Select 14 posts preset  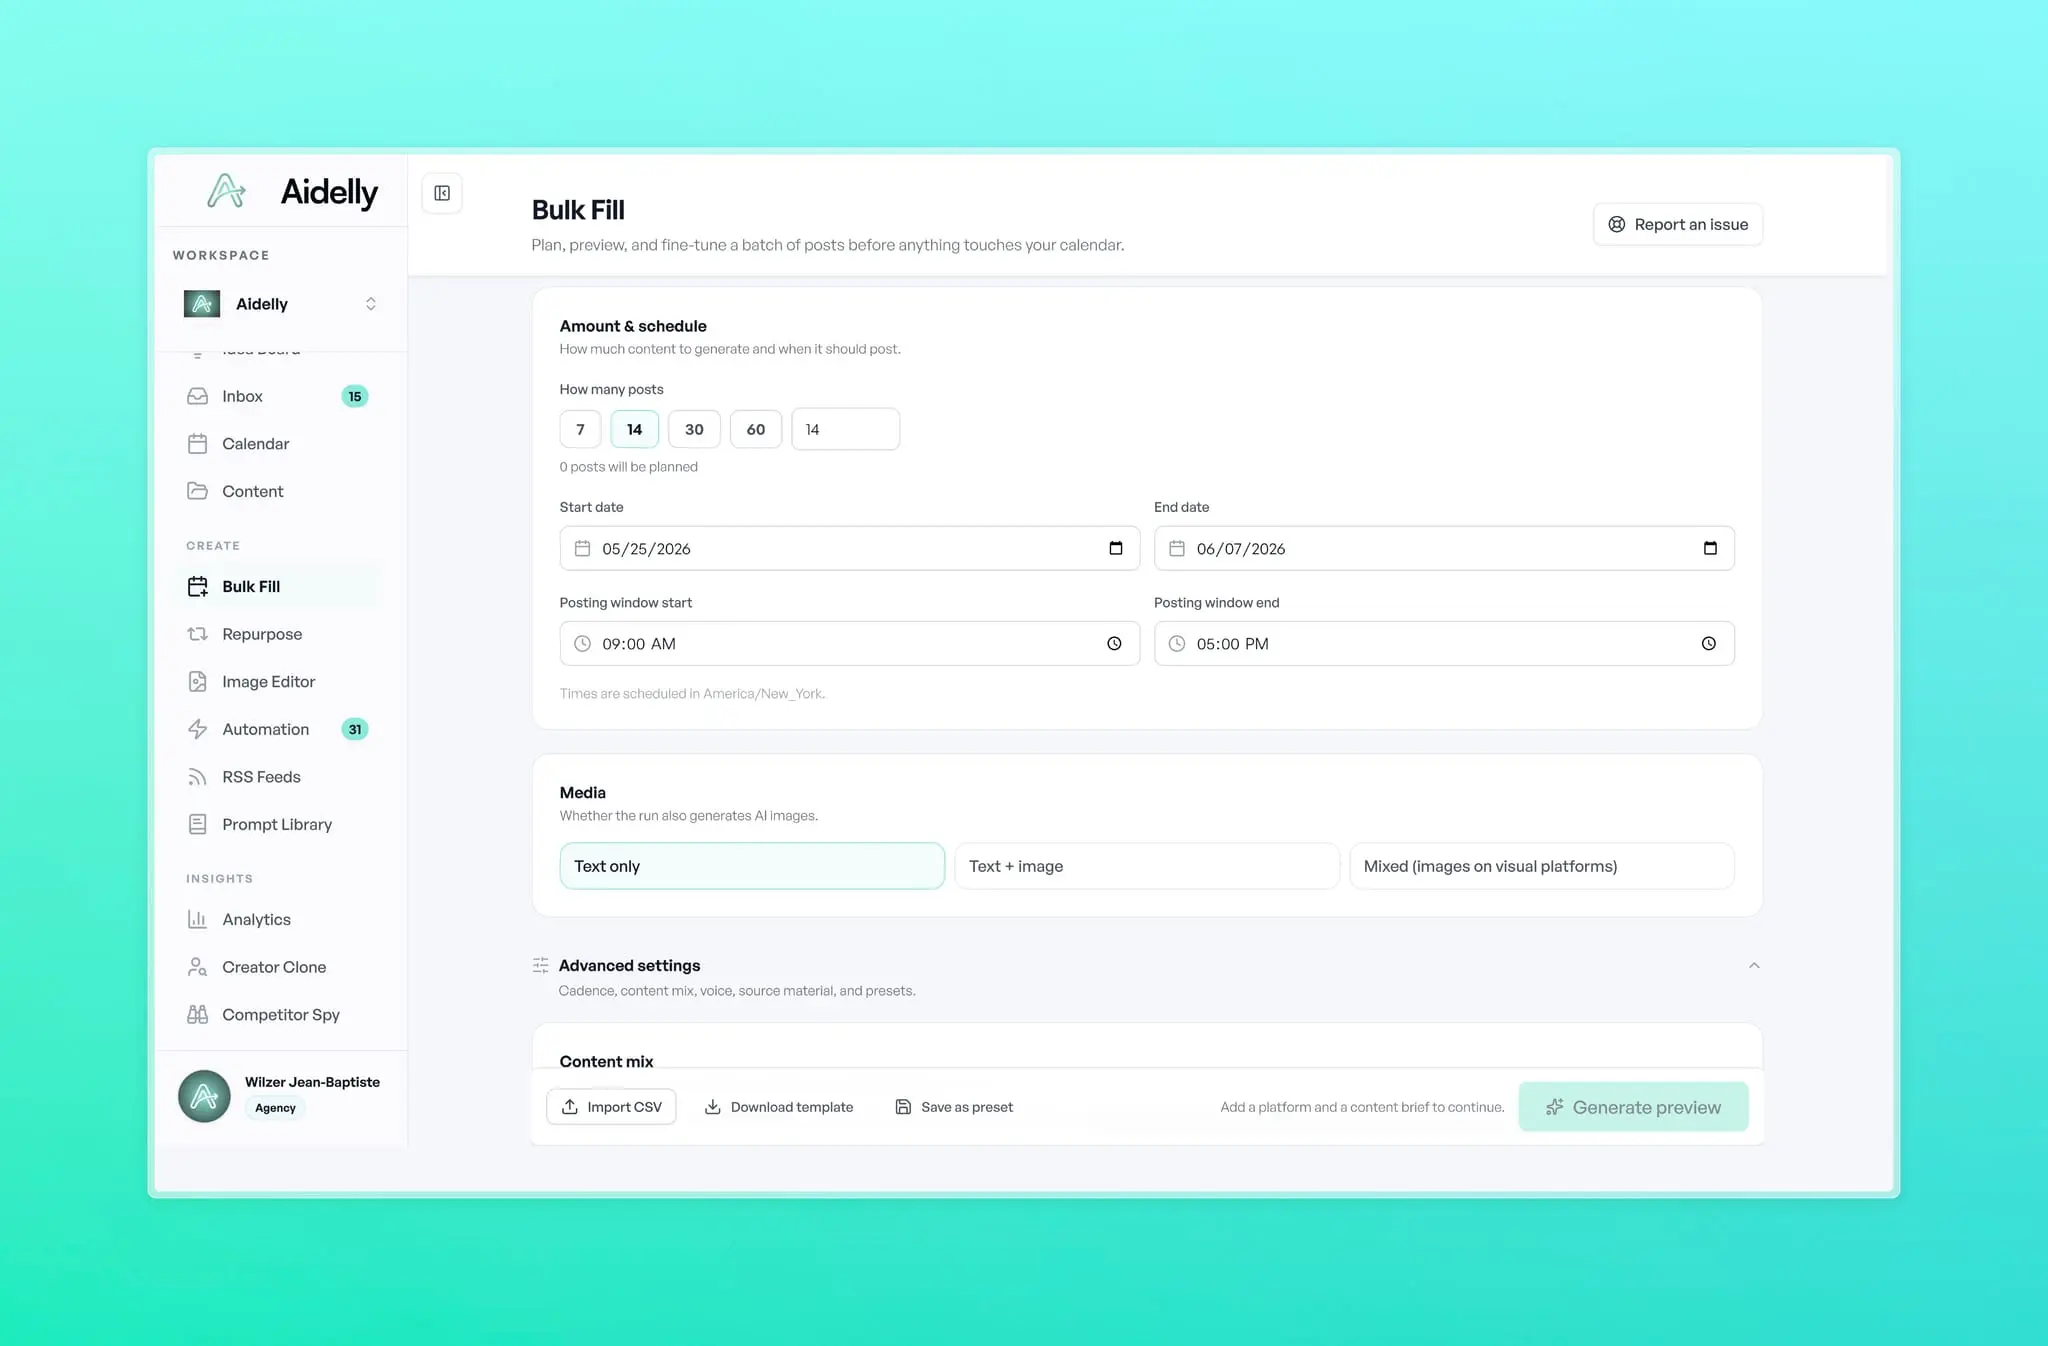634,429
